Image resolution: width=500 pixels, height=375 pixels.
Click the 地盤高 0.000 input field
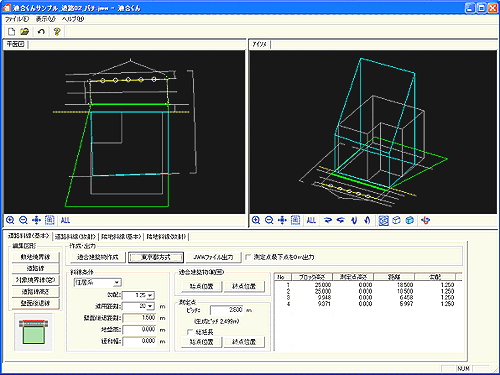139,330
